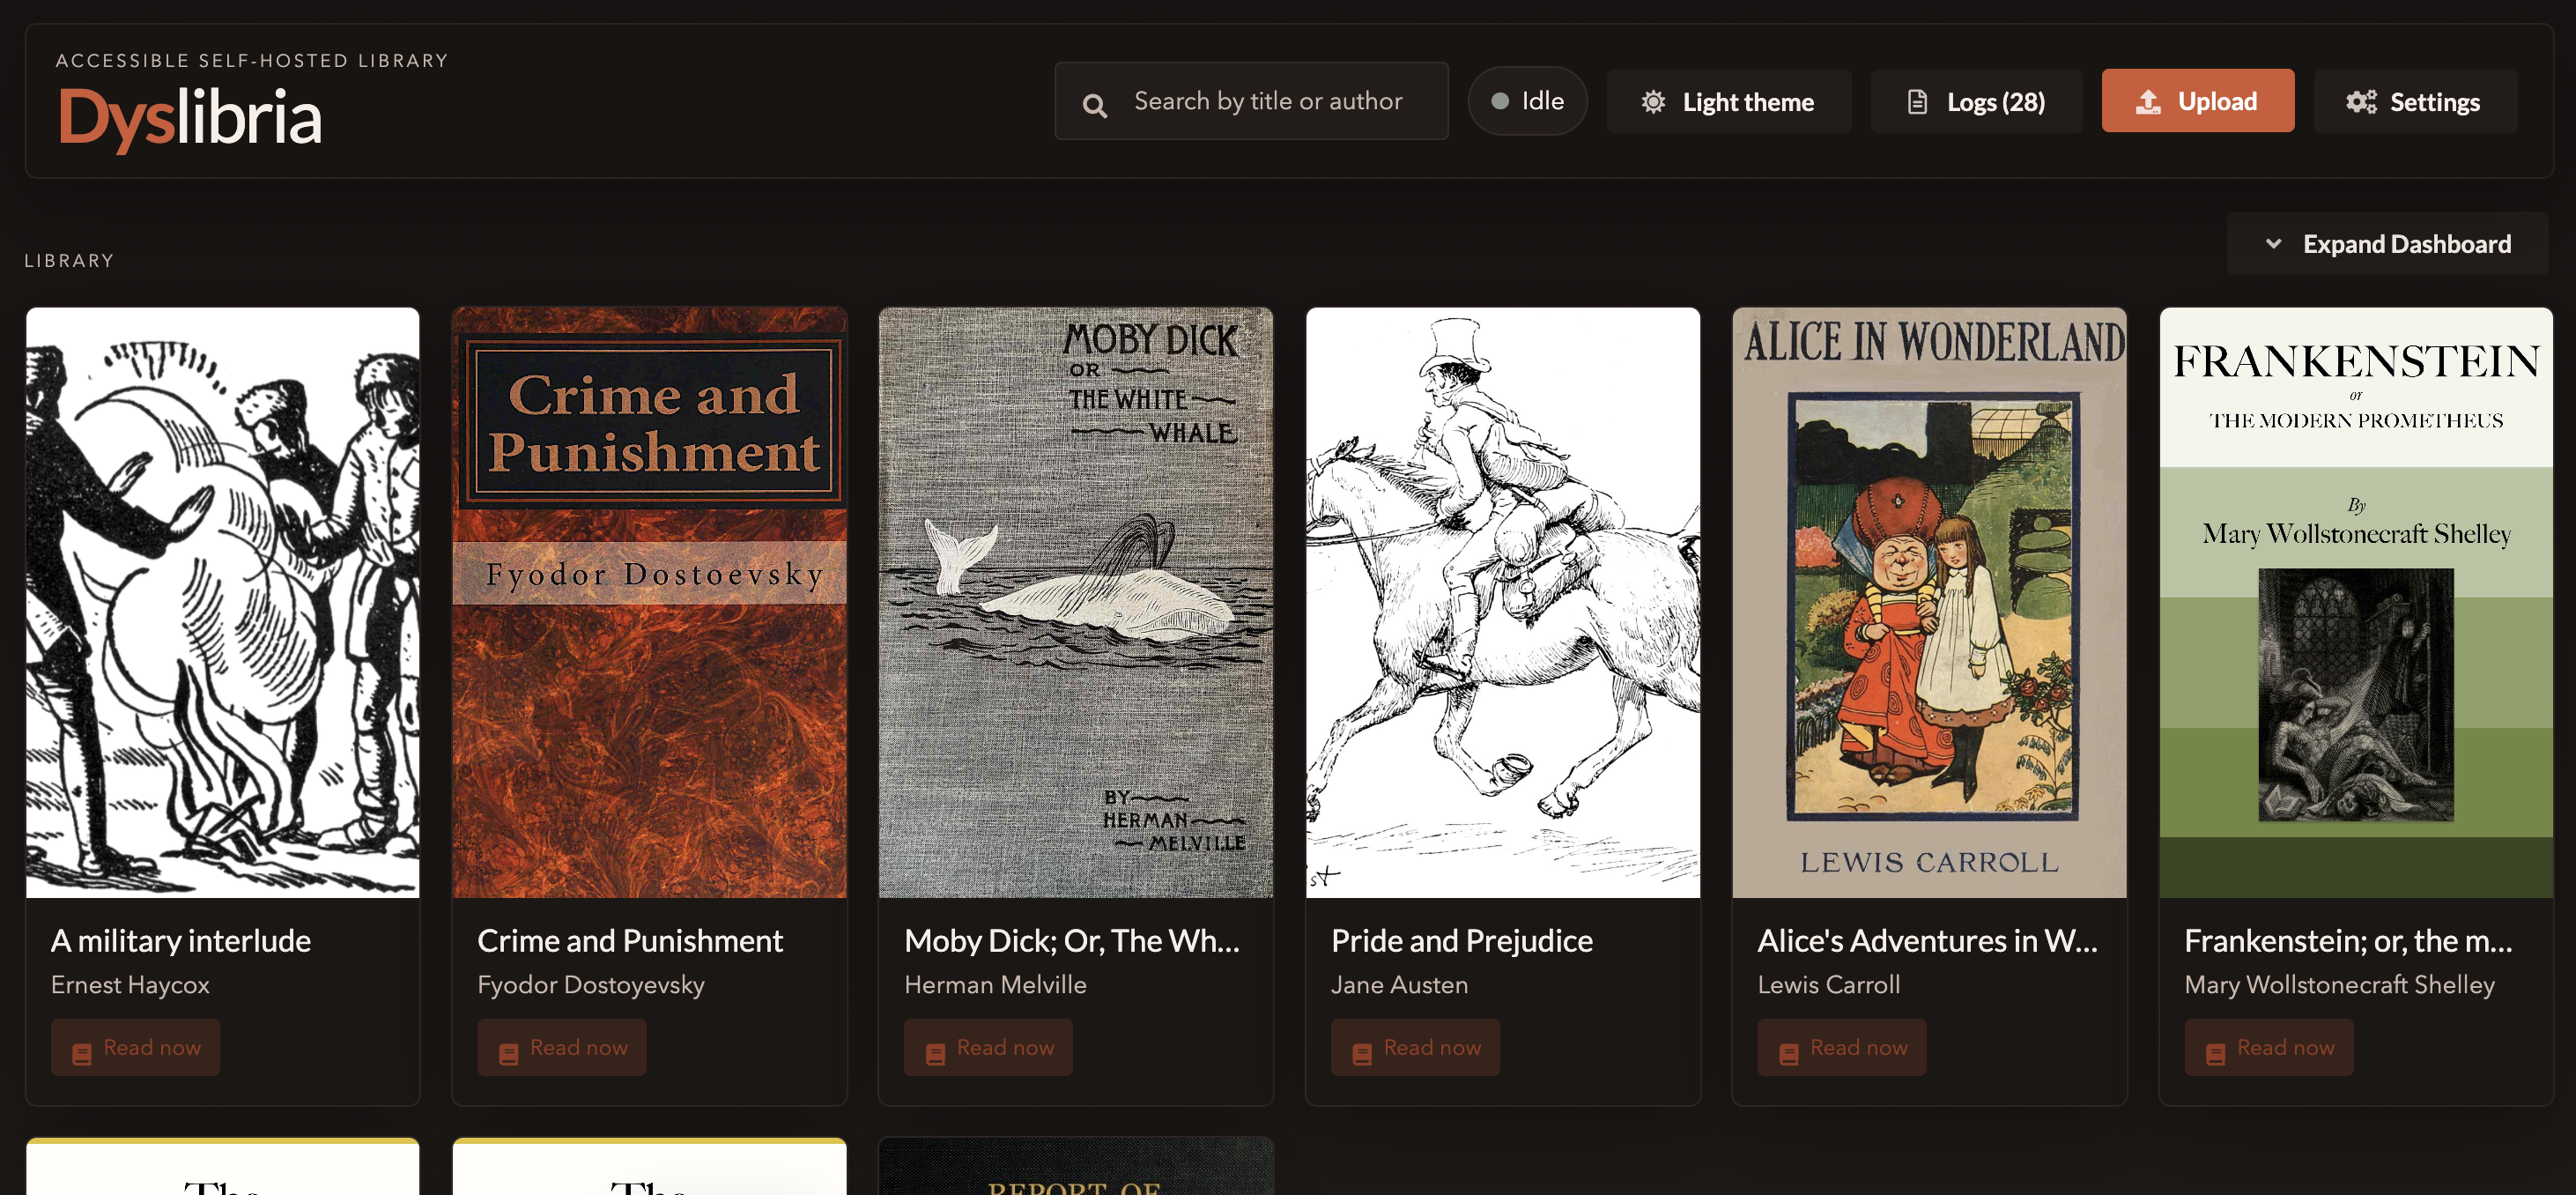Open the partially visible Report Of cover

pos(1076,1166)
